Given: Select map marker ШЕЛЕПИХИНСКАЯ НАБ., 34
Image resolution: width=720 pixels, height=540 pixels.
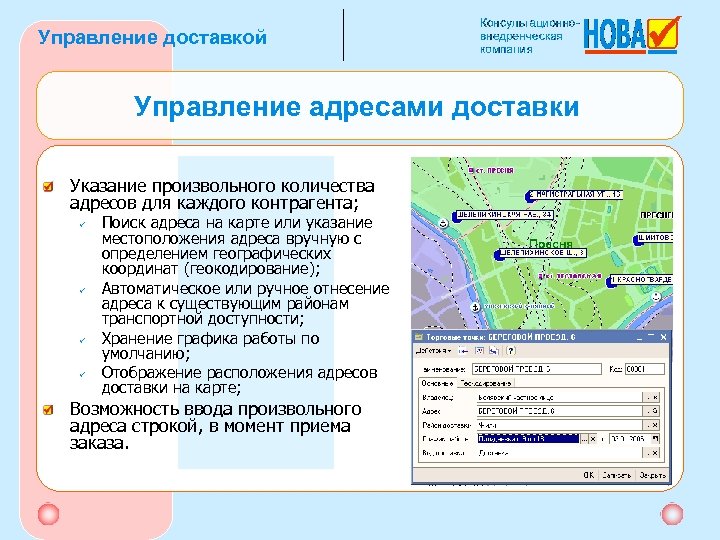Looking at the screenshot, I should point(503,215).
